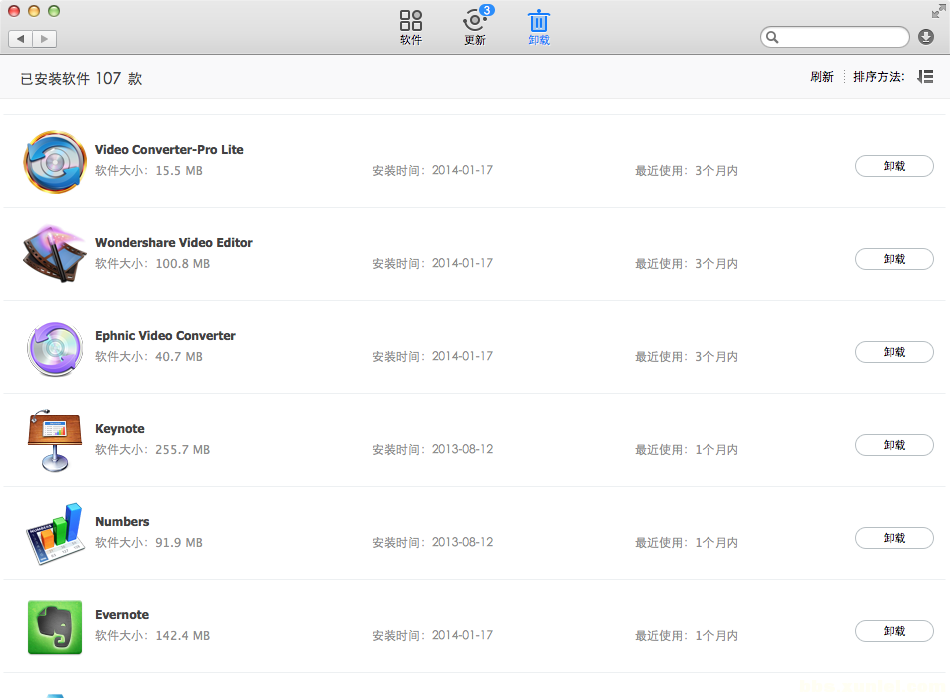Click the 排序方法 label

pos(879,77)
